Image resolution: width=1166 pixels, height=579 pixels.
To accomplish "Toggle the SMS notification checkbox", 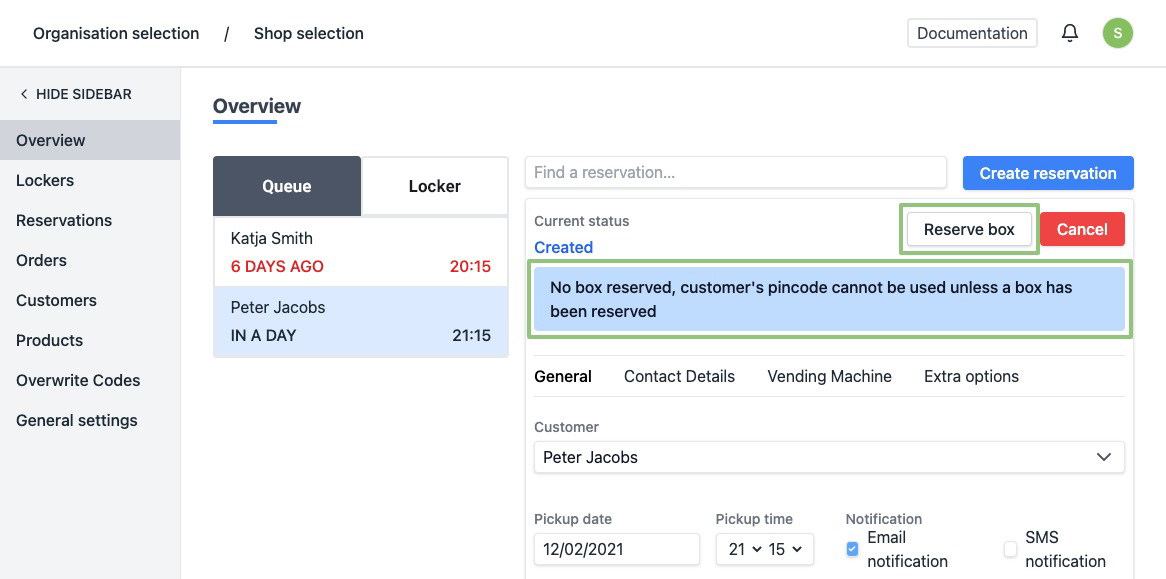I will pyautogui.click(x=1010, y=549).
